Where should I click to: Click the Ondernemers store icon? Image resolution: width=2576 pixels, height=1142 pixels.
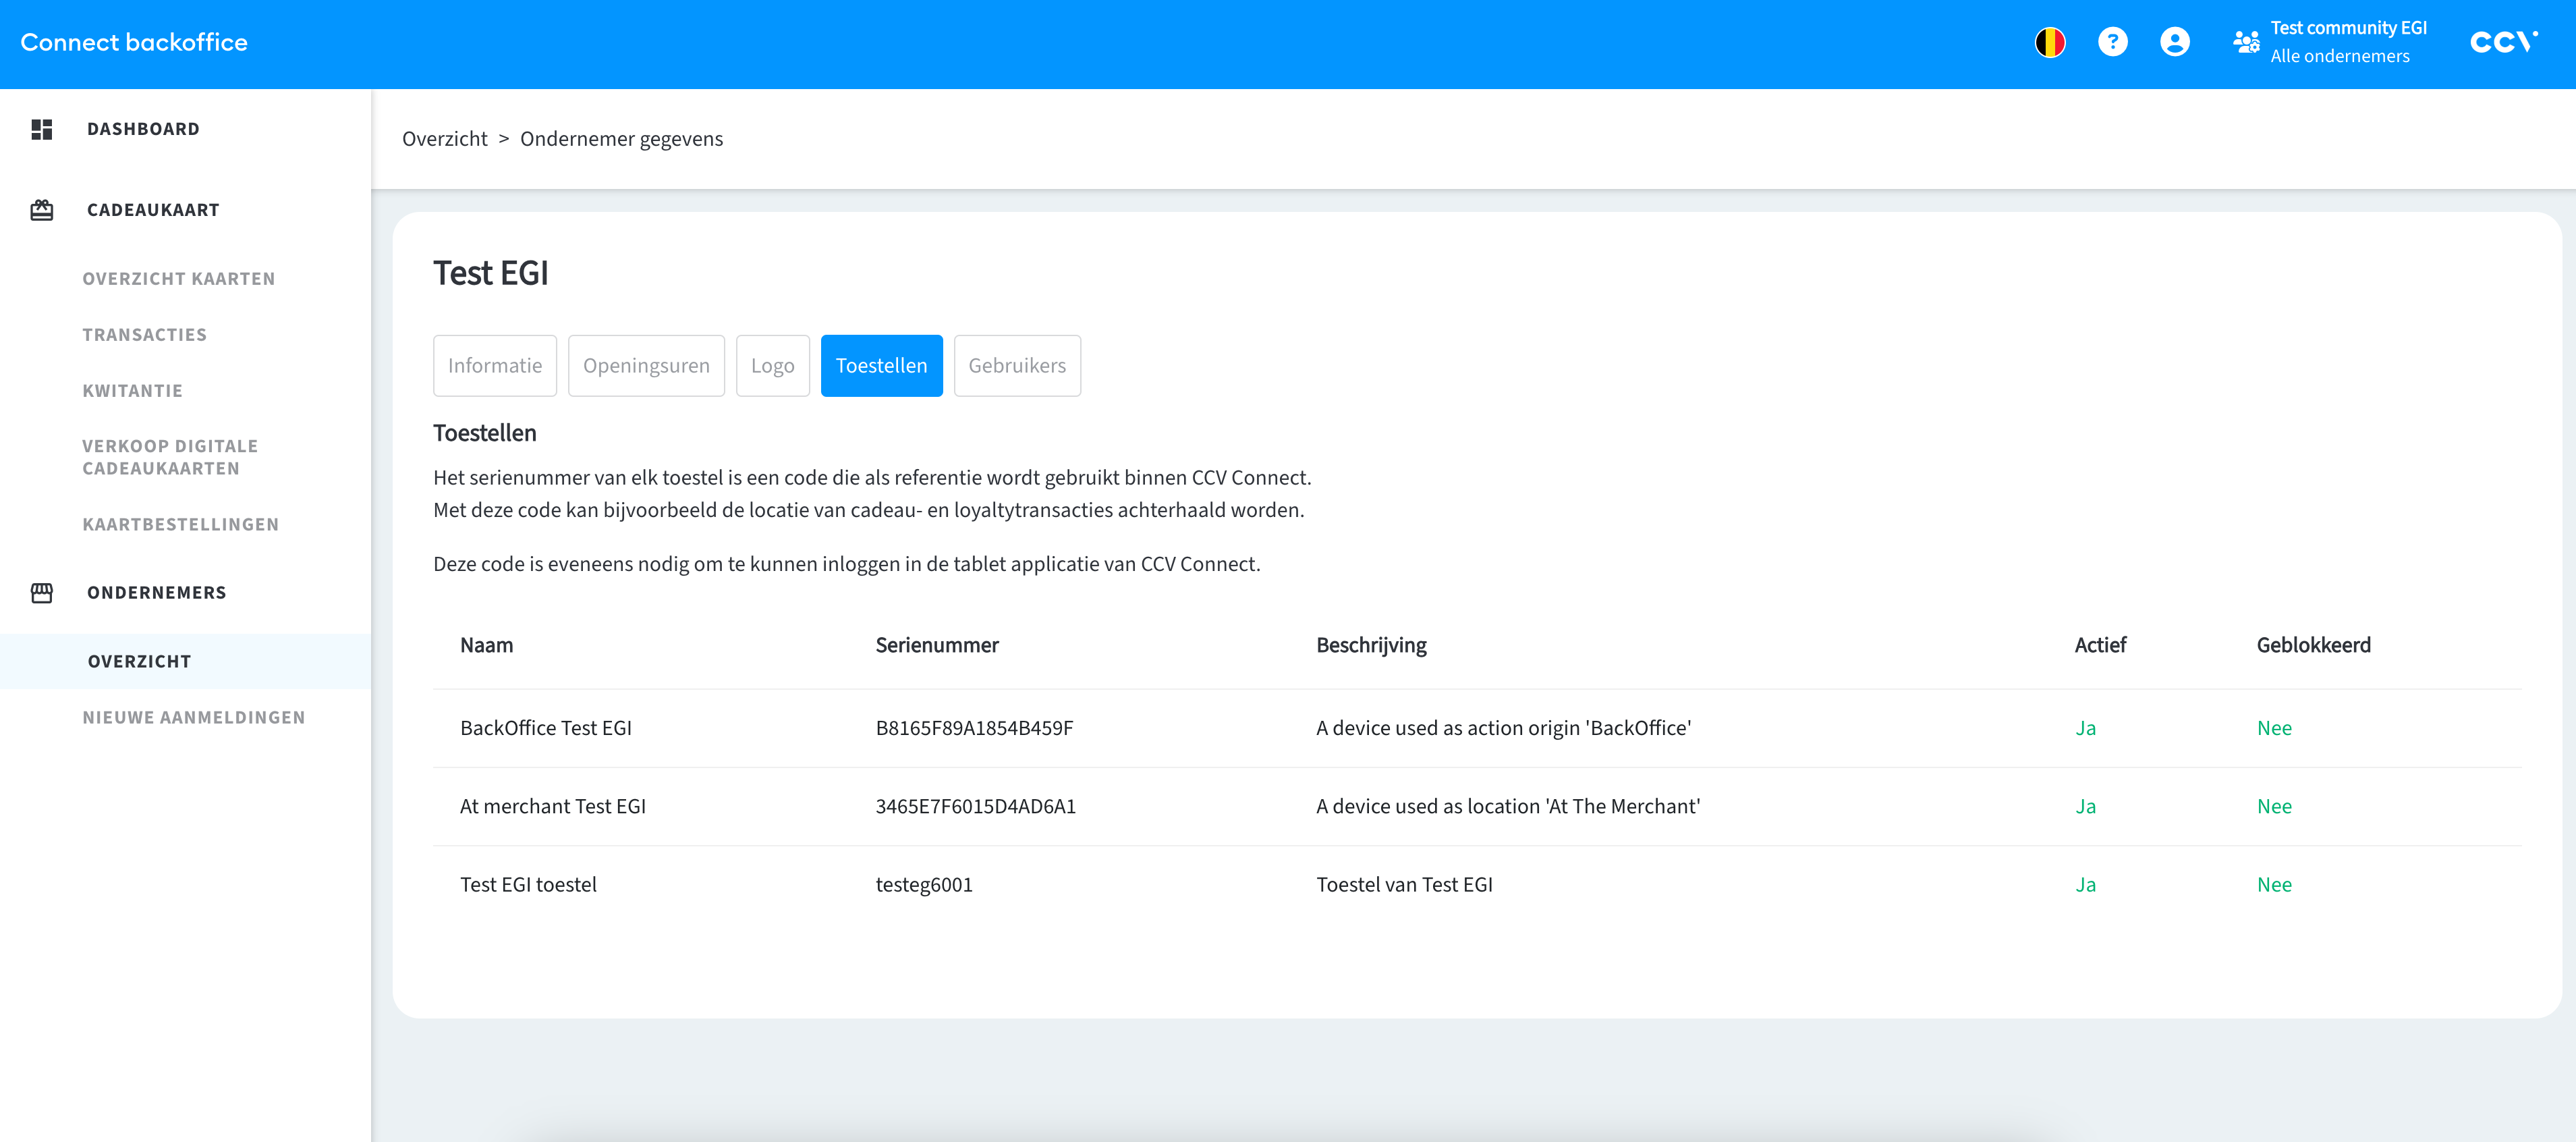[x=42, y=593]
